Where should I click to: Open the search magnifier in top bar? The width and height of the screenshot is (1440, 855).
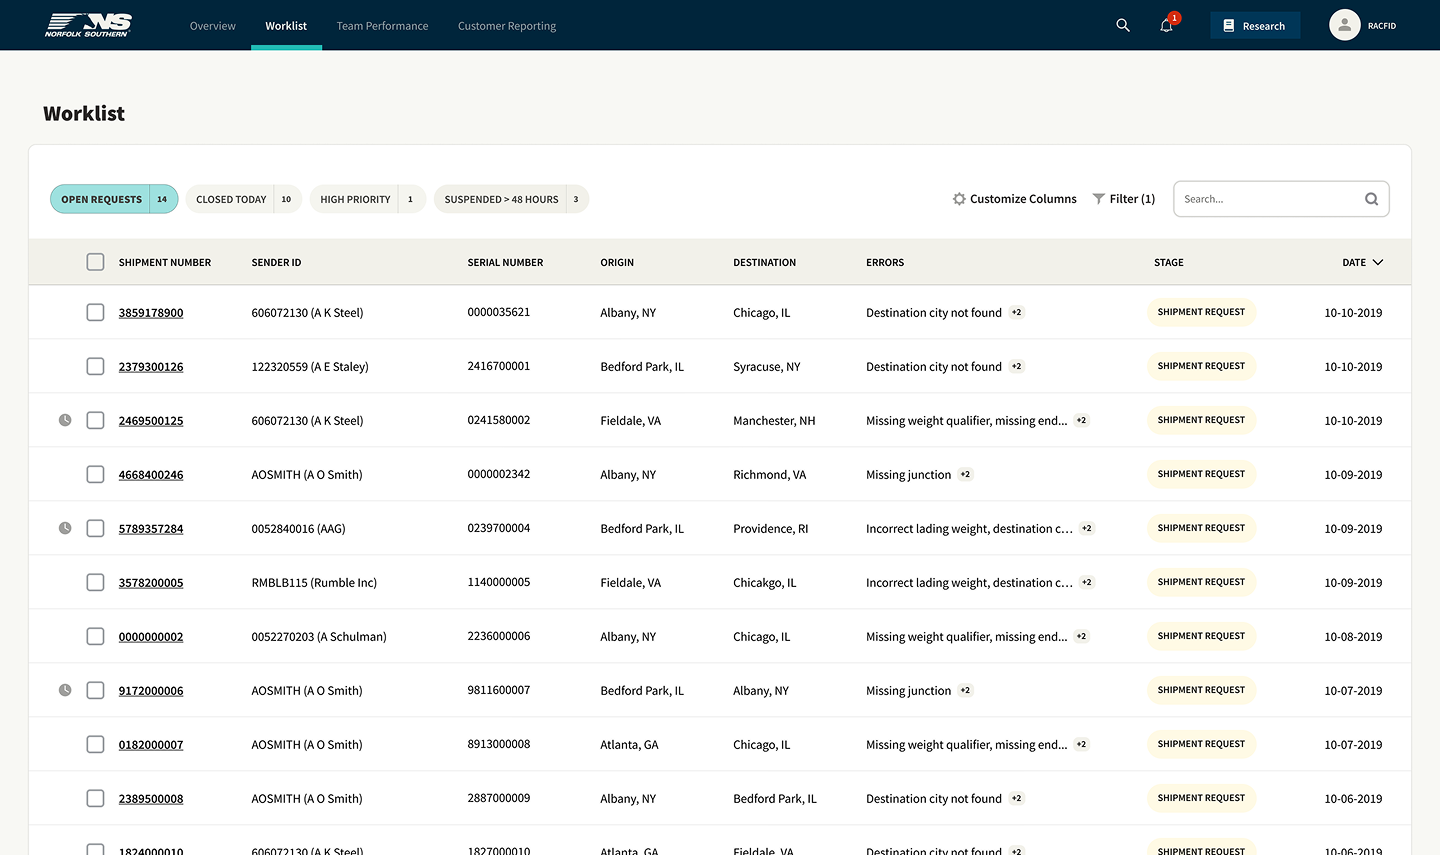tap(1123, 25)
